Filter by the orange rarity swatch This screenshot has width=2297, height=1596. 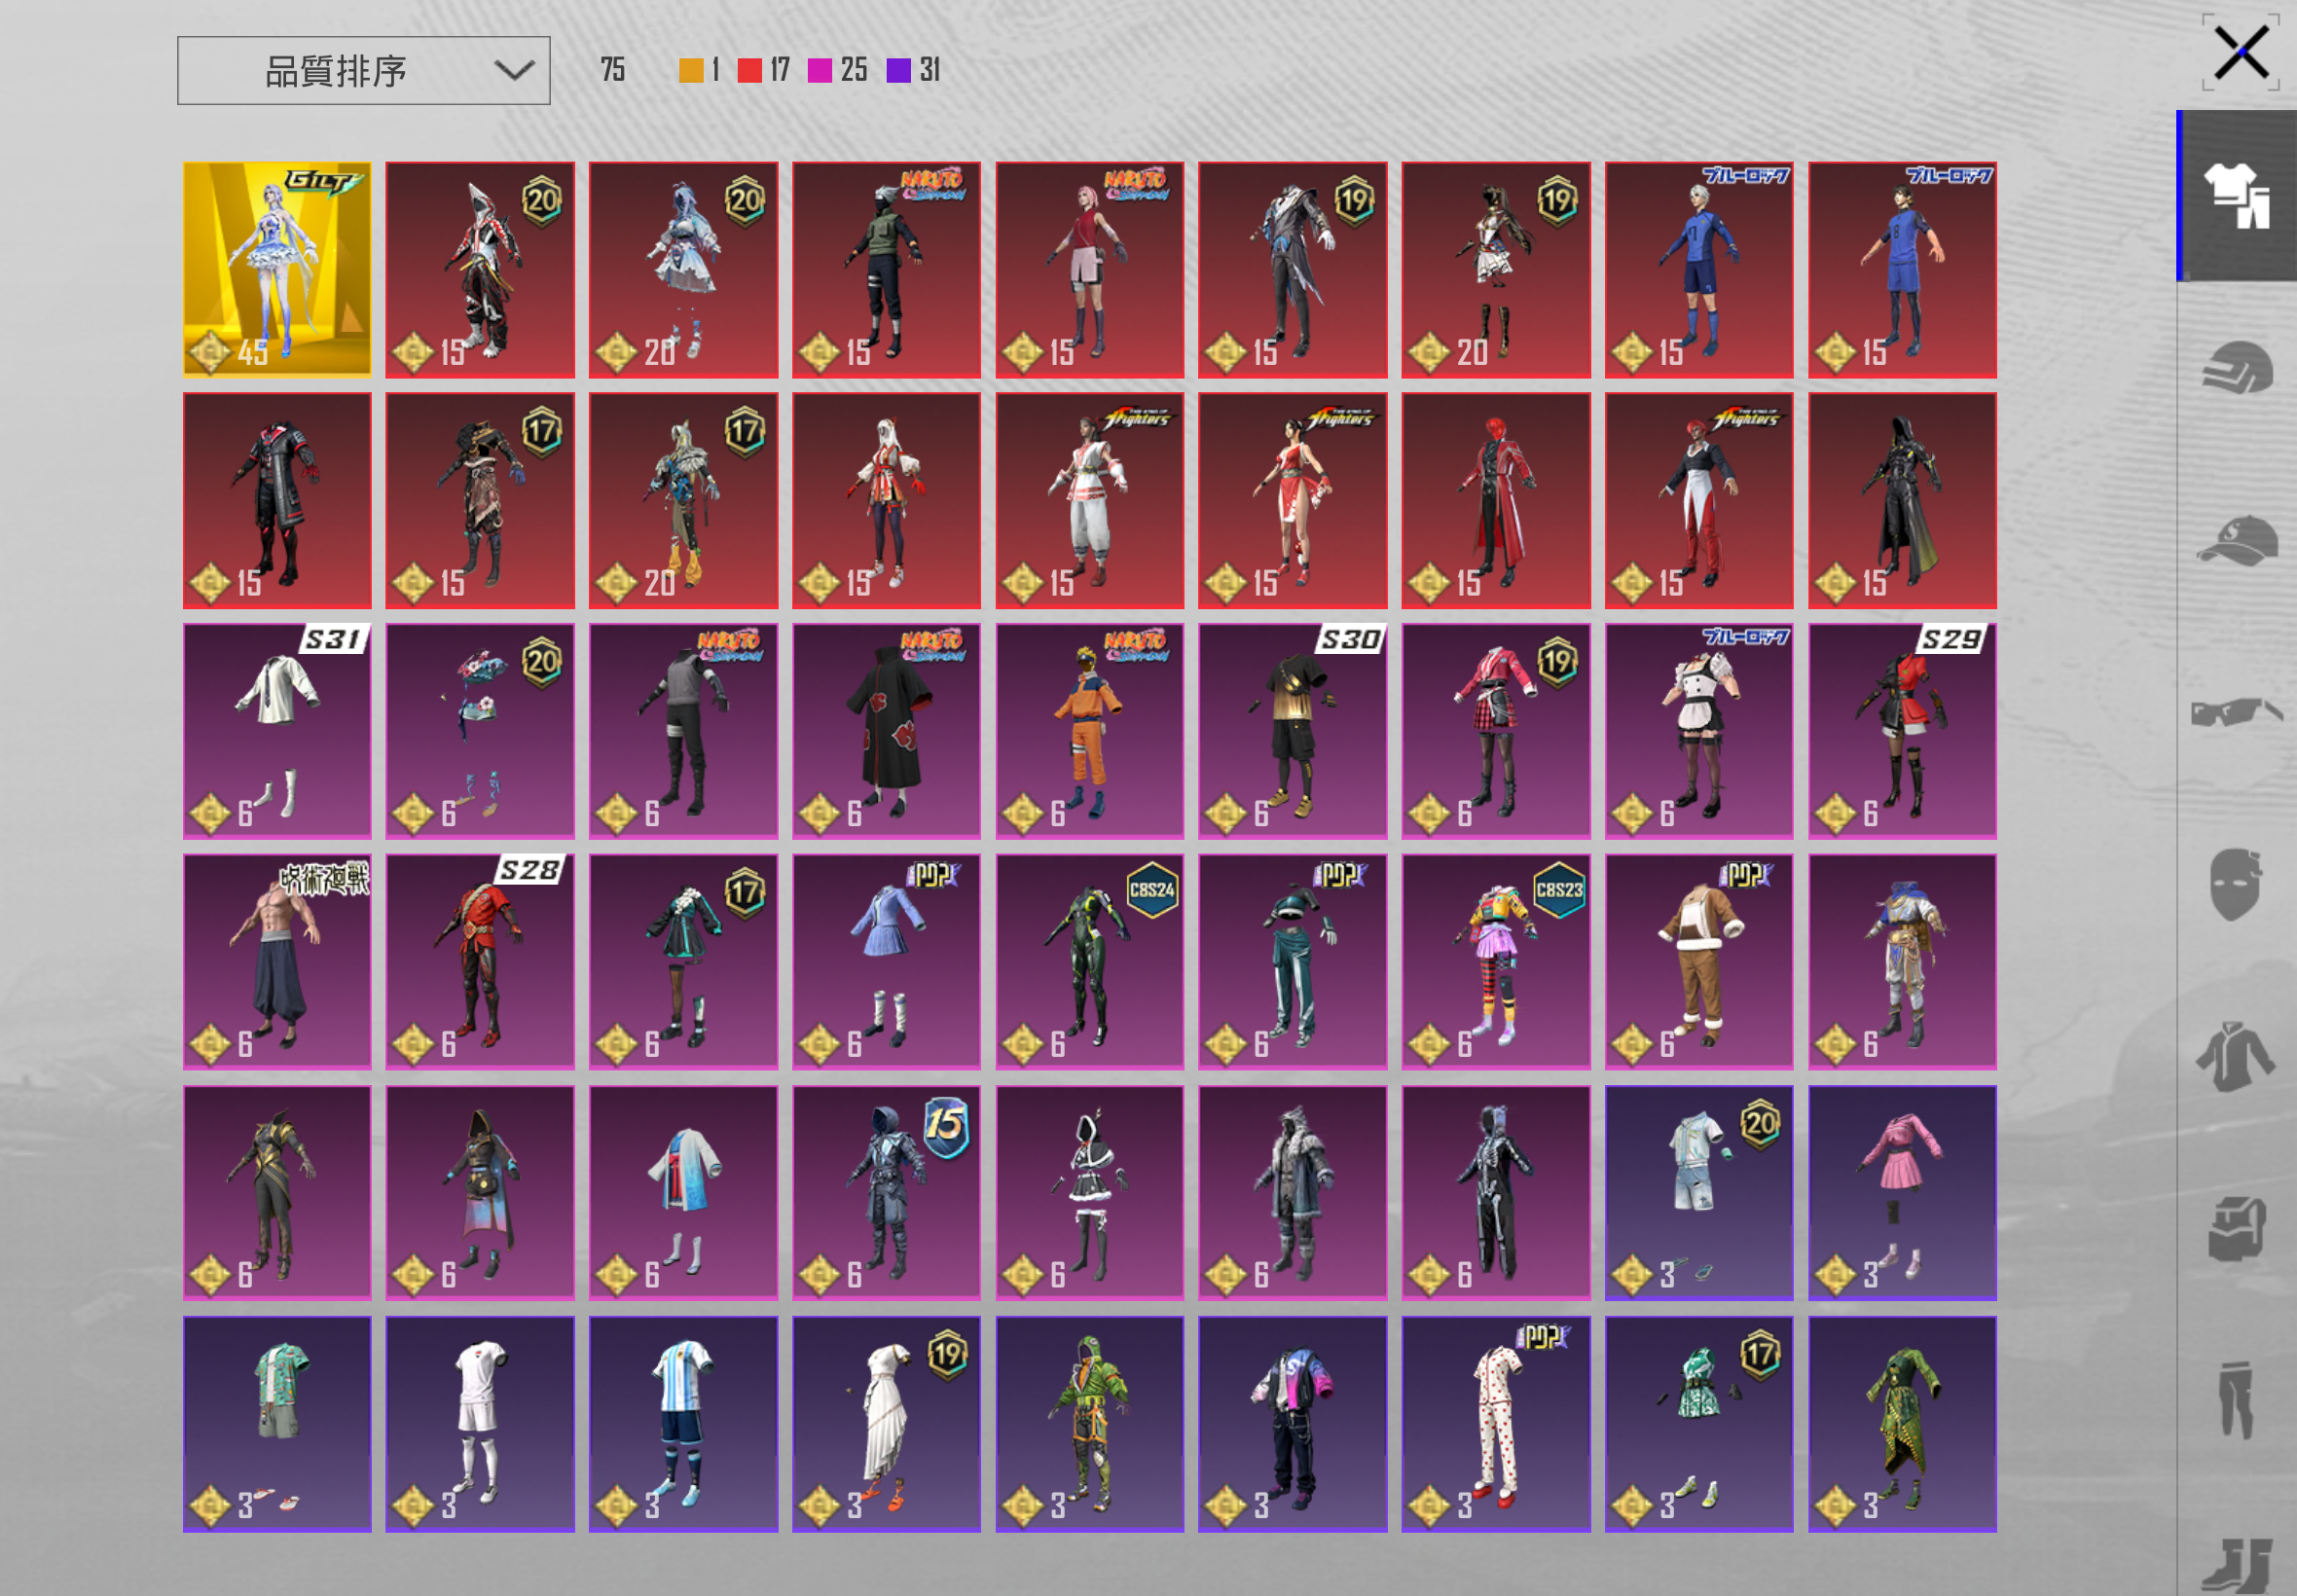tap(691, 70)
